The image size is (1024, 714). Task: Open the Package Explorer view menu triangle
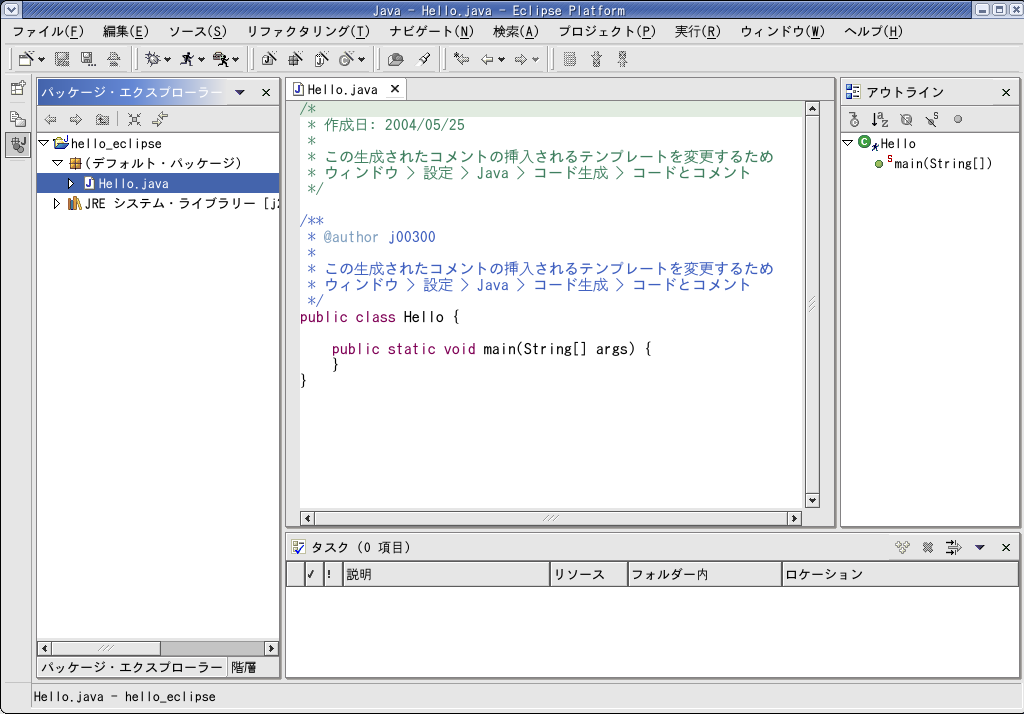240,92
